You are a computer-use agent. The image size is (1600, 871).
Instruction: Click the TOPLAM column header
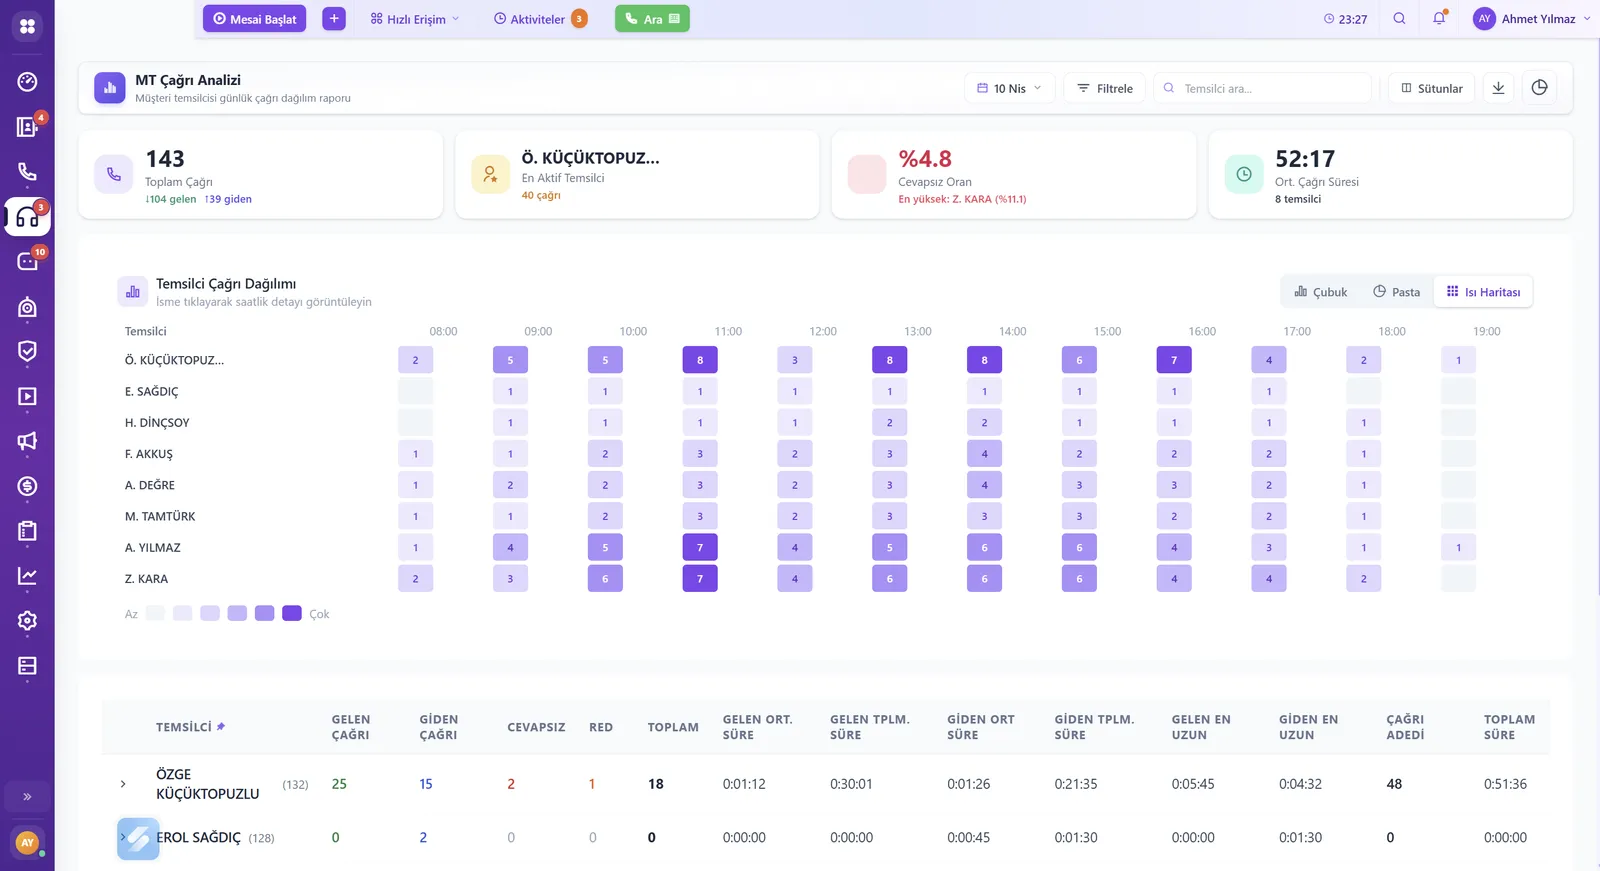tap(673, 727)
